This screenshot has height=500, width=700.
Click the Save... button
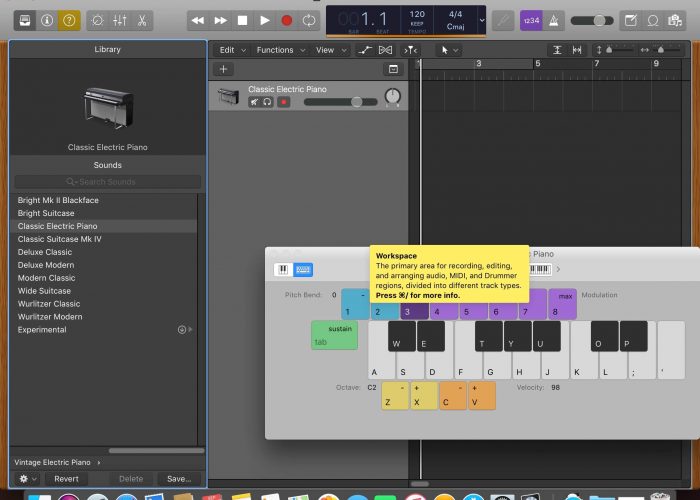click(x=179, y=479)
